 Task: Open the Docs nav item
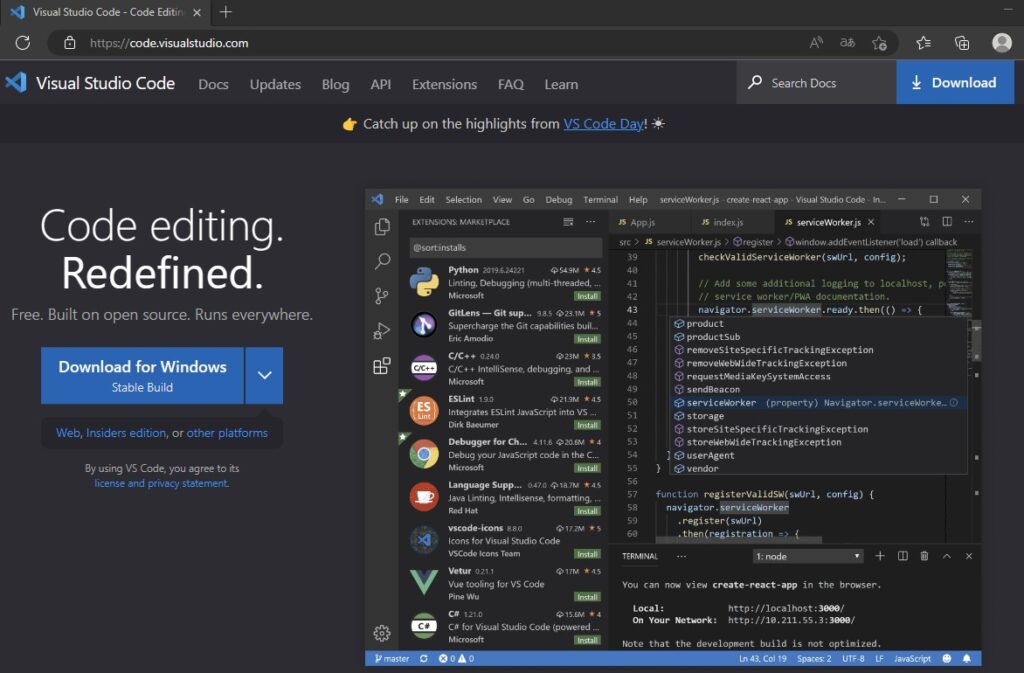[x=214, y=84]
